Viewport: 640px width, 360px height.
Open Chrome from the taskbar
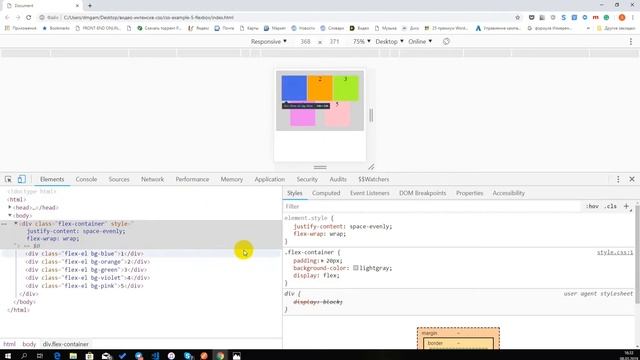220,356
